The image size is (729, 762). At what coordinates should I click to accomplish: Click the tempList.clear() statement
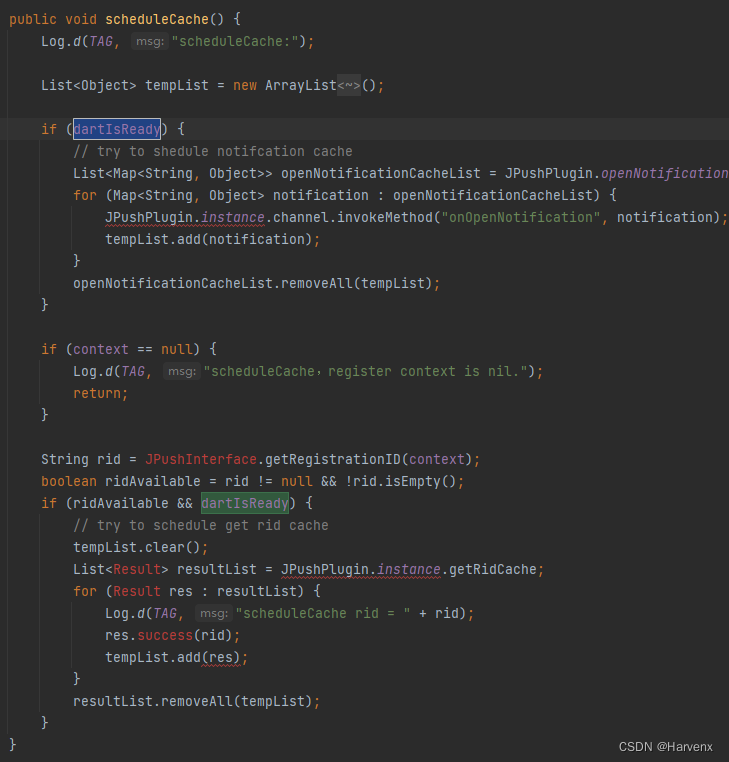click(x=141, y=548)
